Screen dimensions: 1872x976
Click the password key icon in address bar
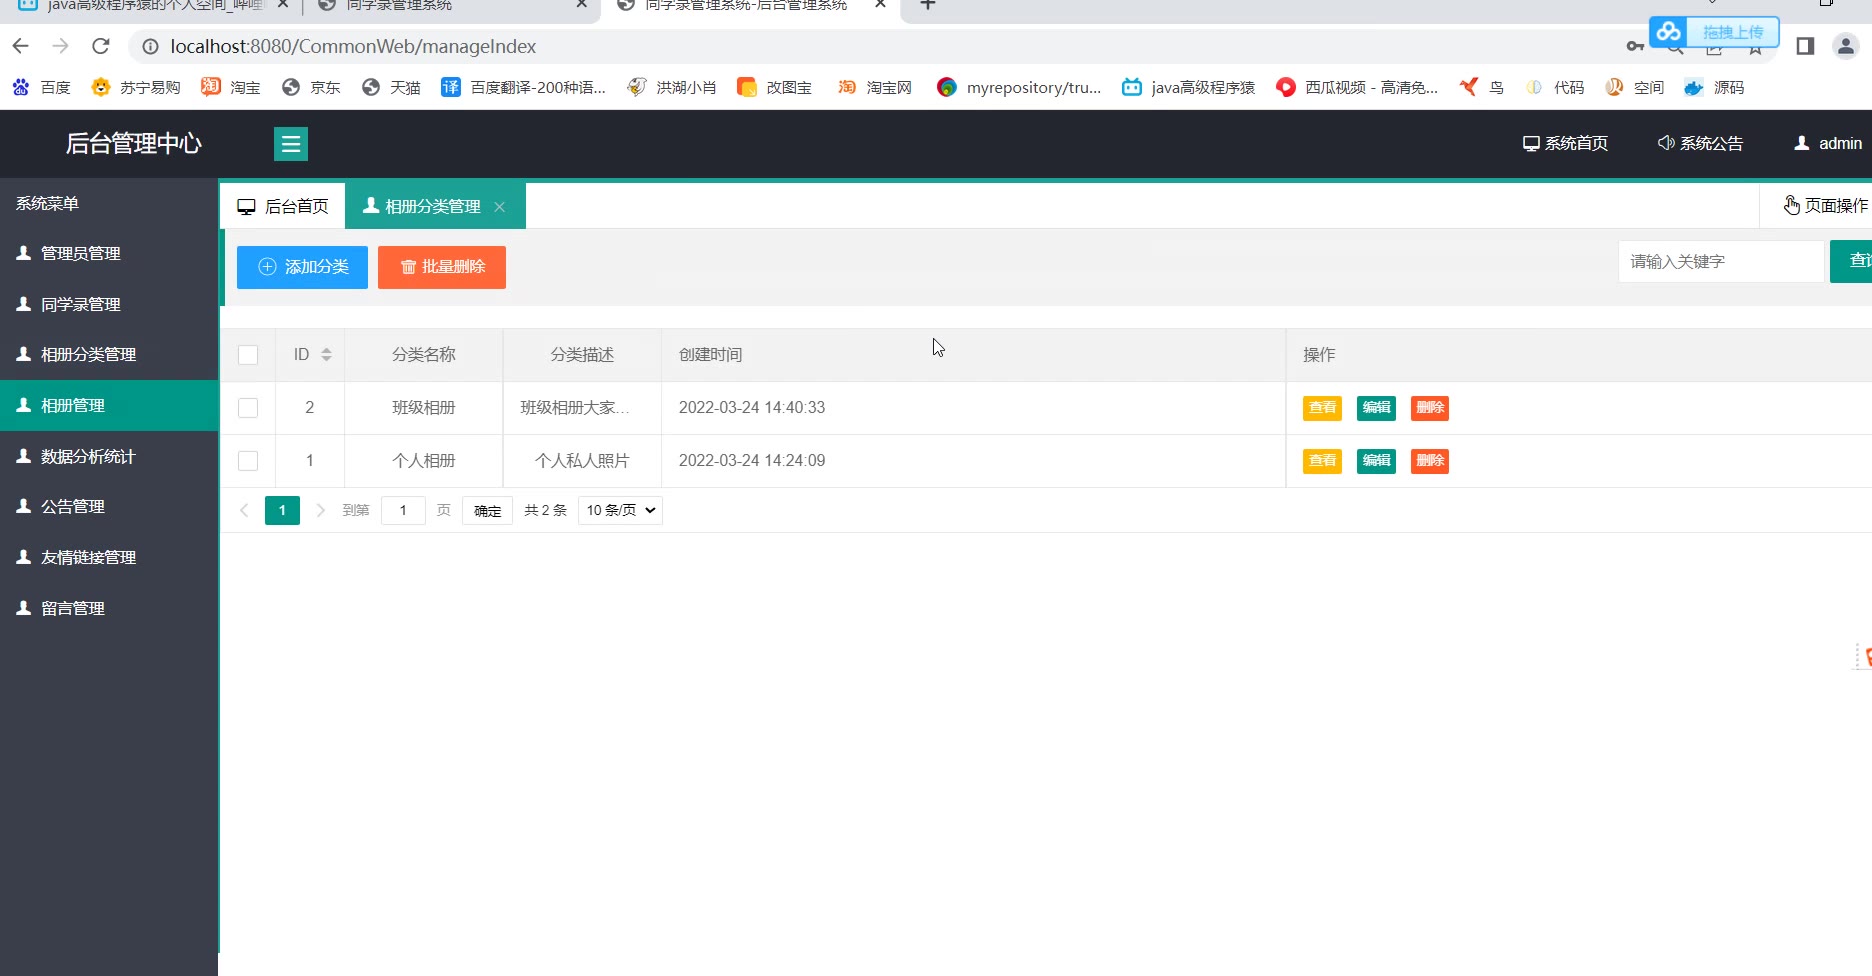coord(1635,46)
